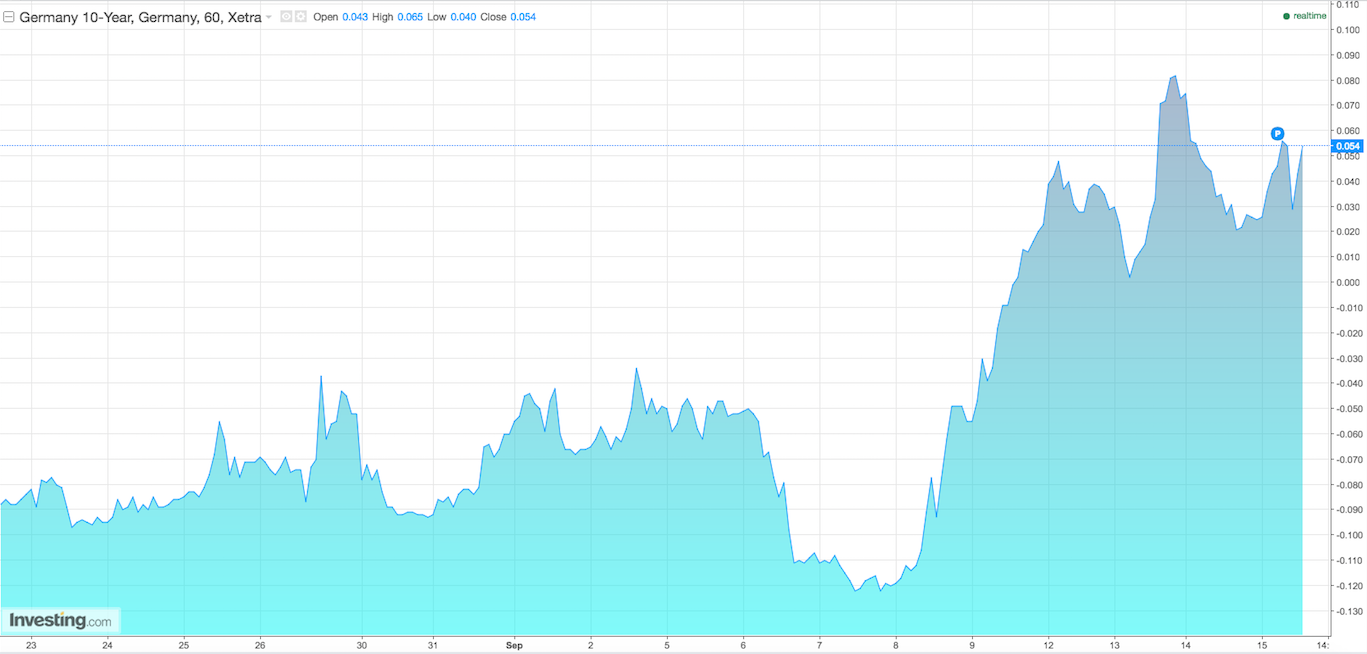
Task: Click the realtime status indicator
Action: tap(1305, 16)
